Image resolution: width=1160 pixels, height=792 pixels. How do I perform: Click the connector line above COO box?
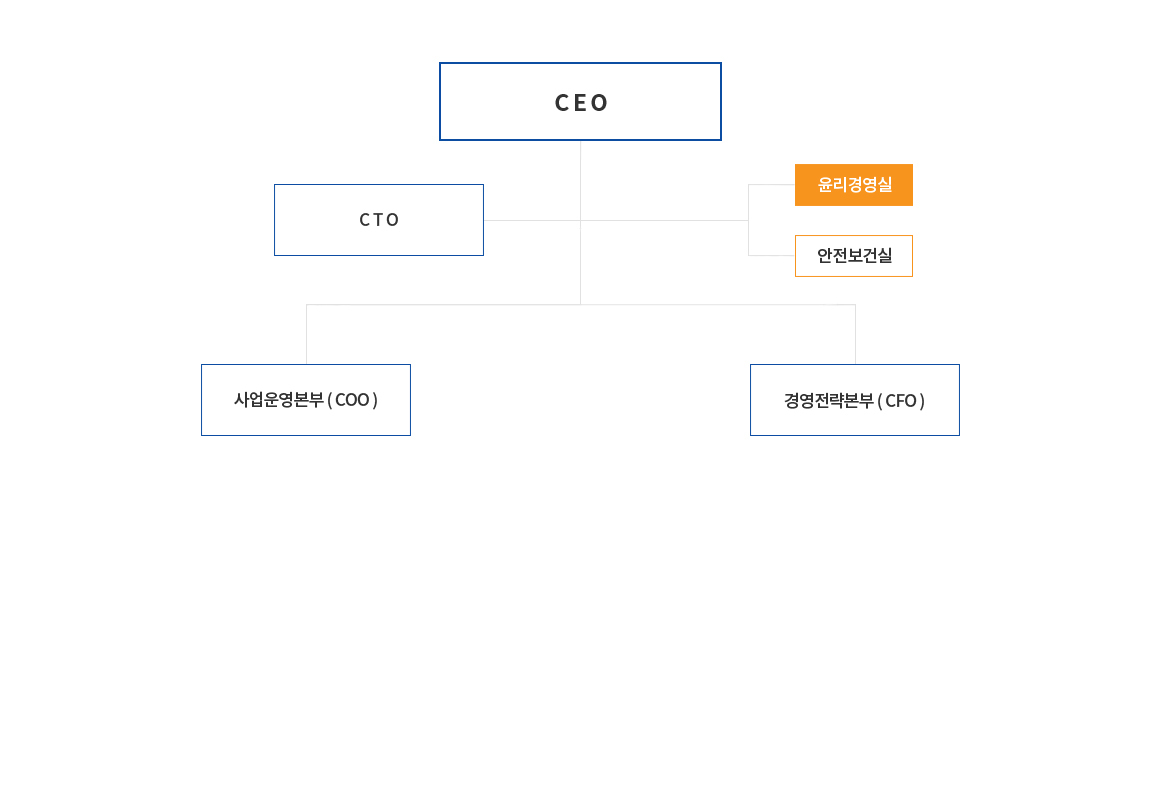coord(306,334)
